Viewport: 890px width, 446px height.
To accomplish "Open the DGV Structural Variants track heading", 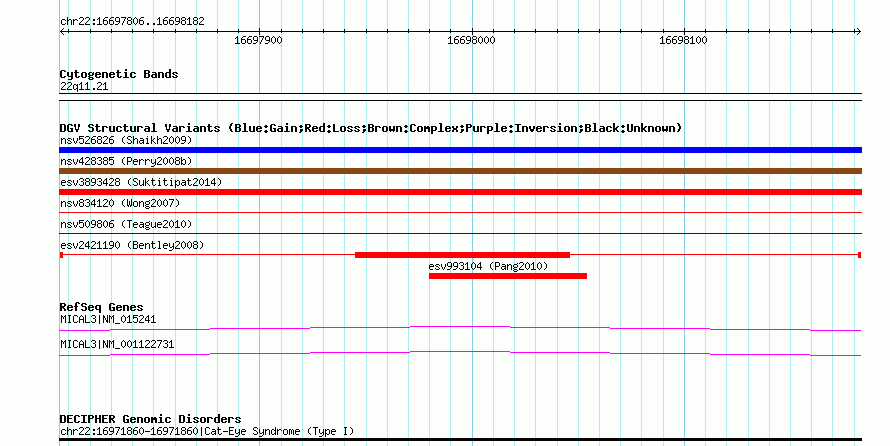I will [x=371, y=128].
